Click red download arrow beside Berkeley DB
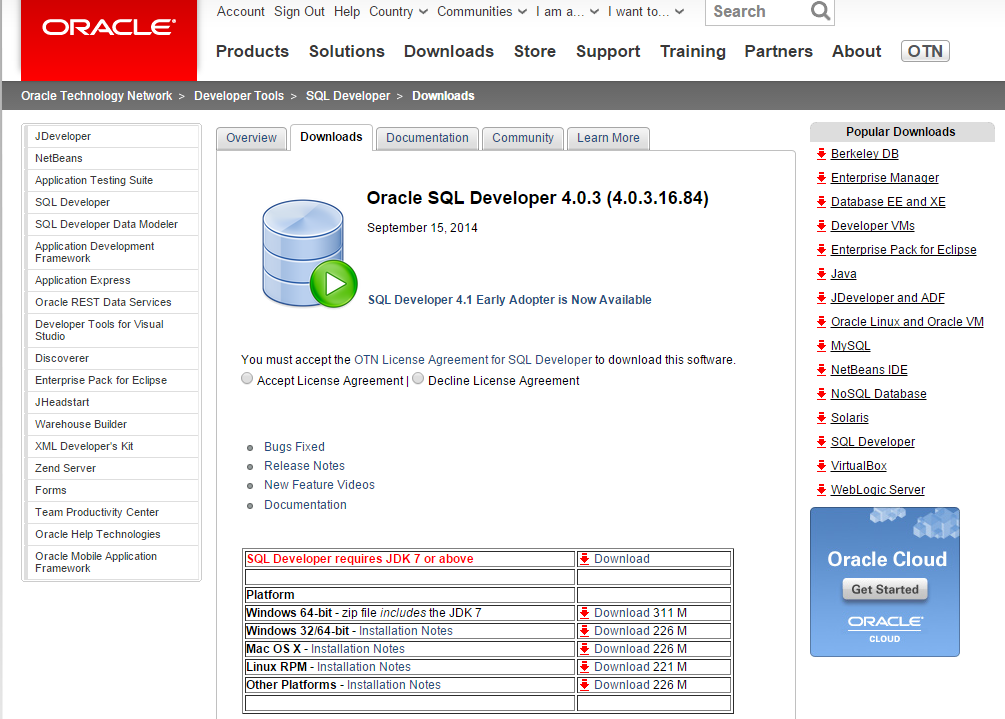1005x719 pixels. point(821,154)
